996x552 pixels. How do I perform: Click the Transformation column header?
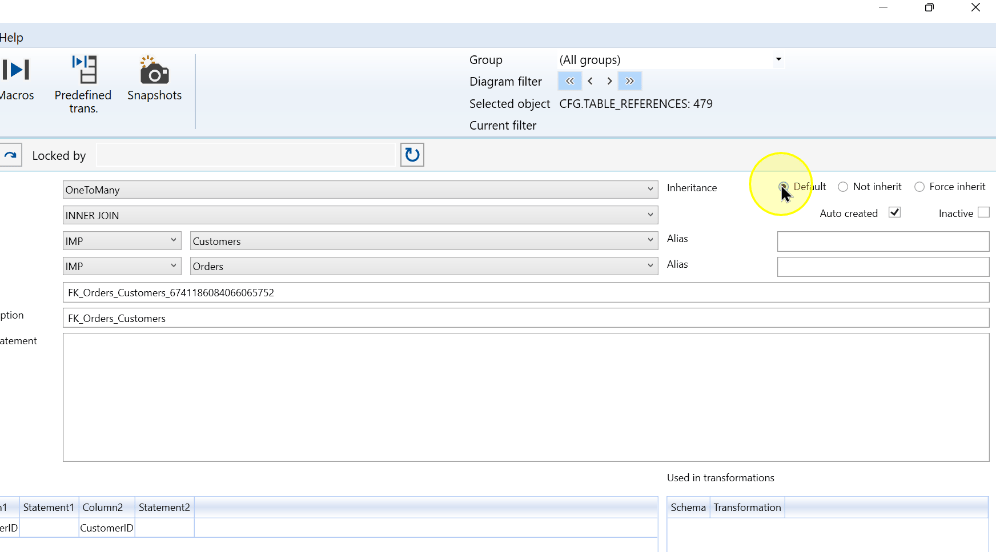tap(747, 508)
